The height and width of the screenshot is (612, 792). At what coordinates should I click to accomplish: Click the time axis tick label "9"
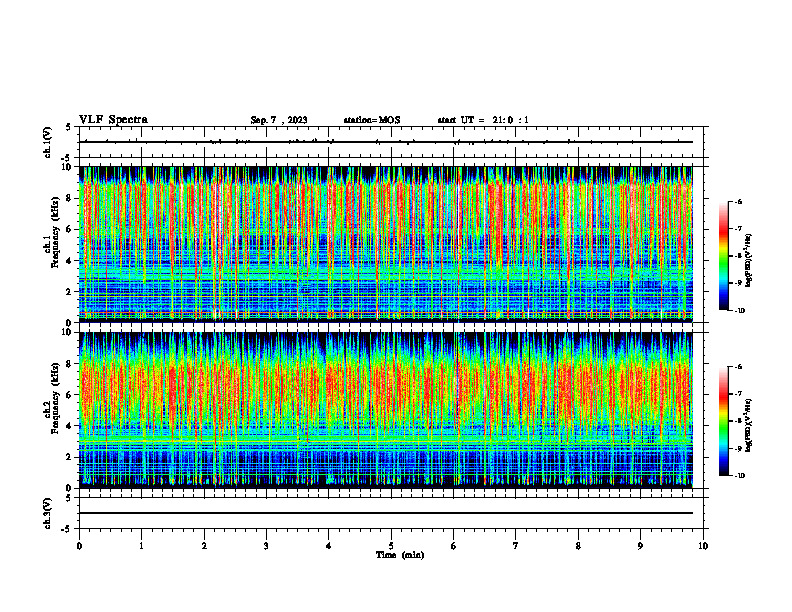tap(640, 546)
